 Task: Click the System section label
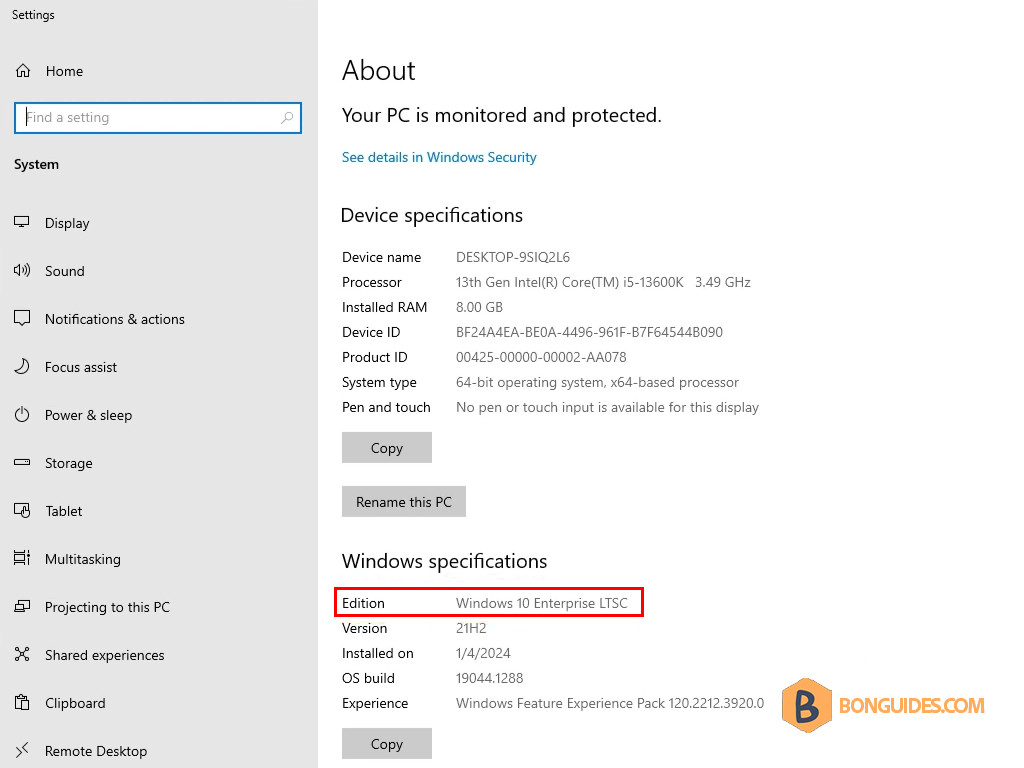(x=37, y=165)
